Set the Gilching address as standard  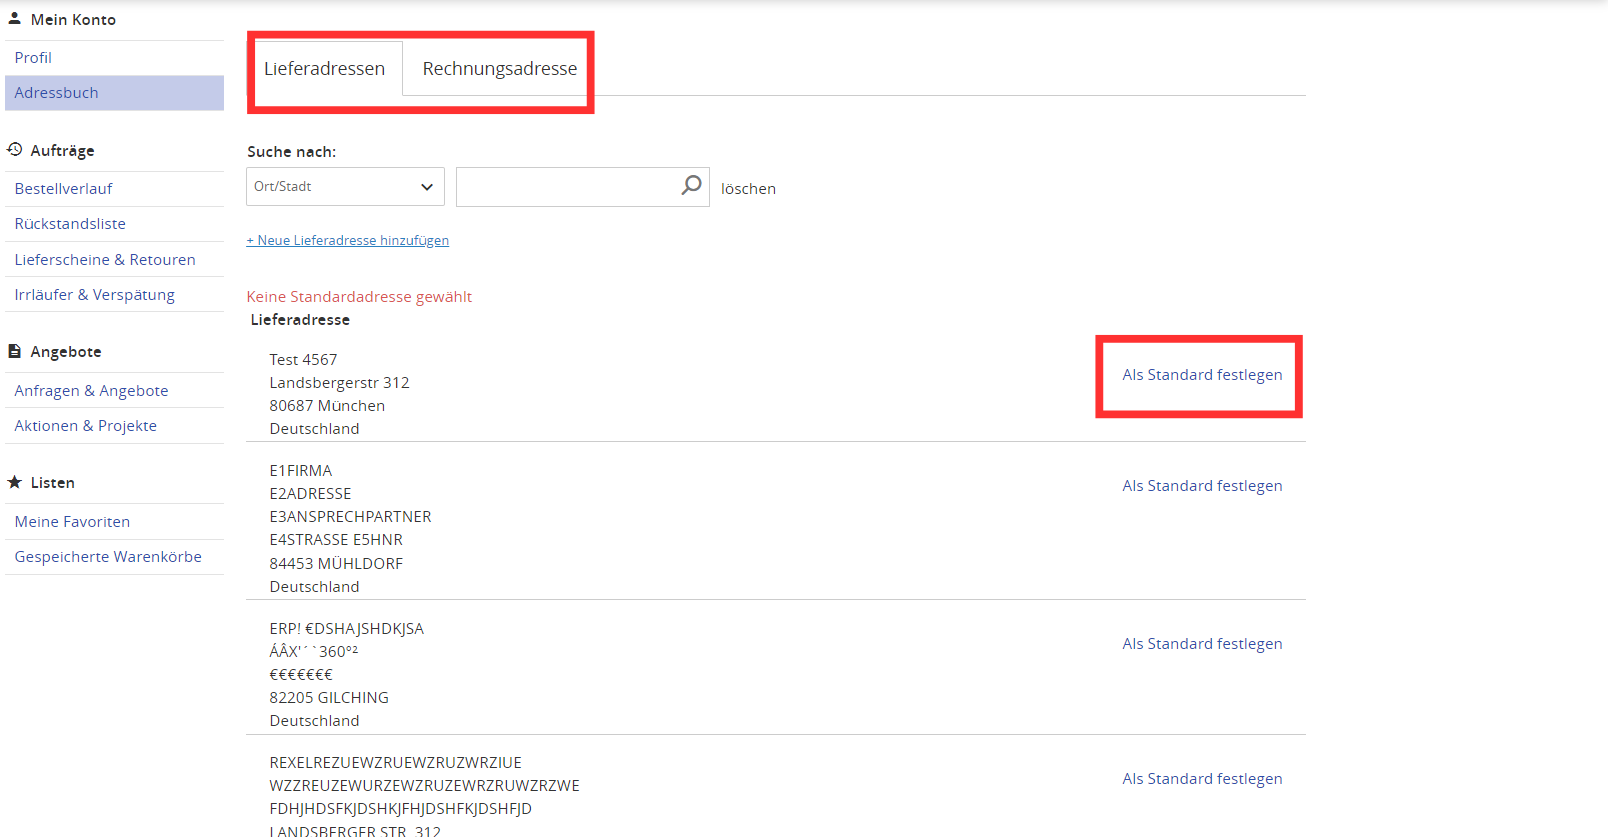click(x=1201, y=644)
